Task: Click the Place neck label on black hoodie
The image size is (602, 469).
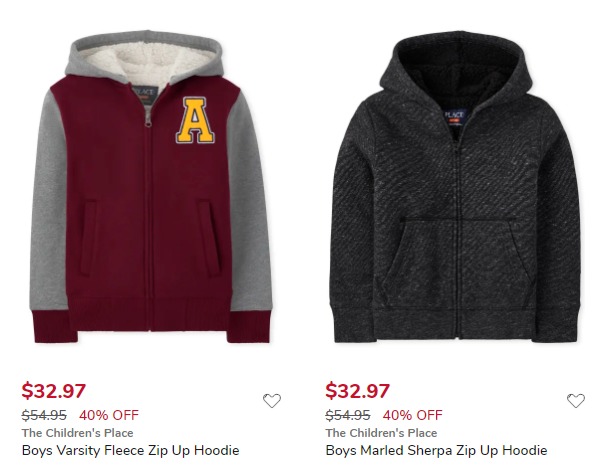Action: 455,117
